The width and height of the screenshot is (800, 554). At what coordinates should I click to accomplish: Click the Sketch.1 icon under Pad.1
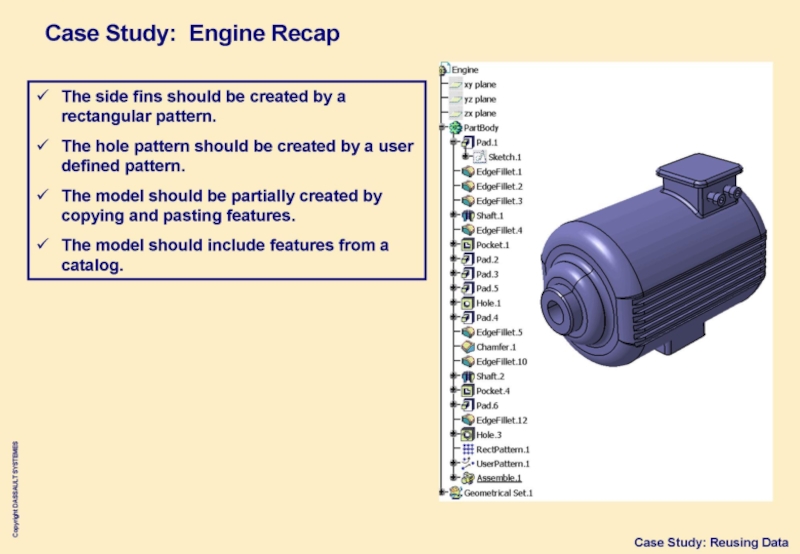point(480,157)
